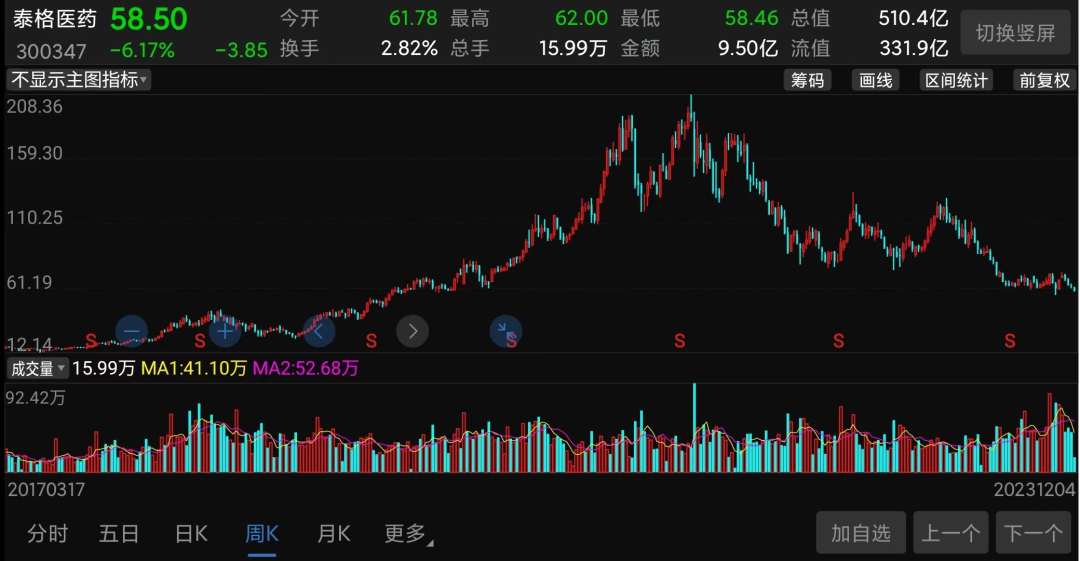The width and height of the screenshot is (1080, 561).
Task: Click the MA2:52.68万 volume average label
Action: 305,368
